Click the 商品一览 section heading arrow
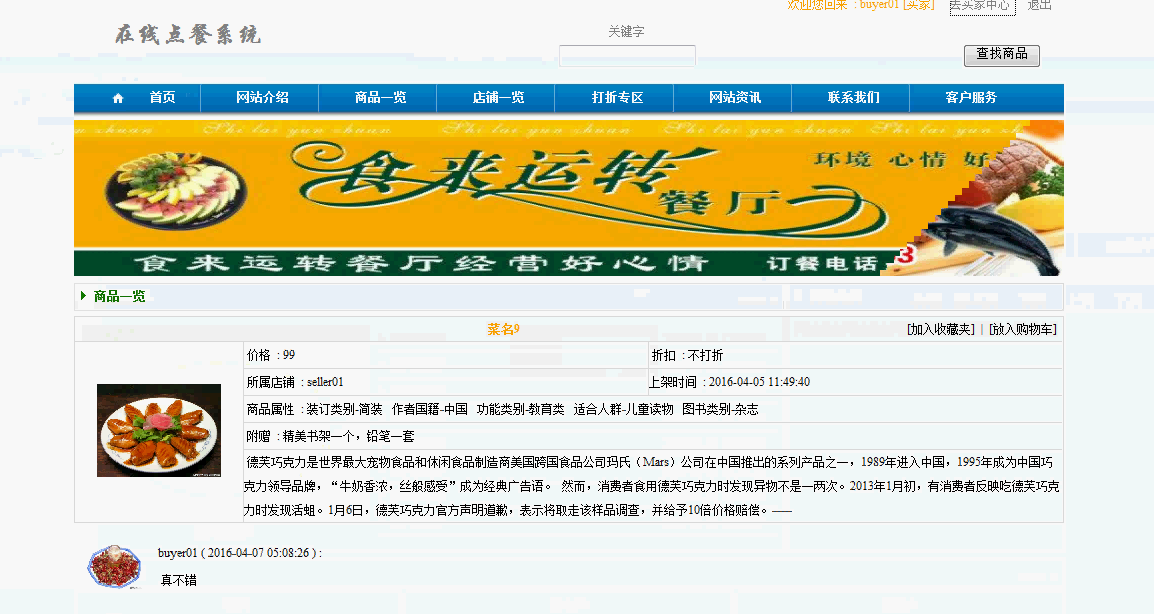 point(83,295)
